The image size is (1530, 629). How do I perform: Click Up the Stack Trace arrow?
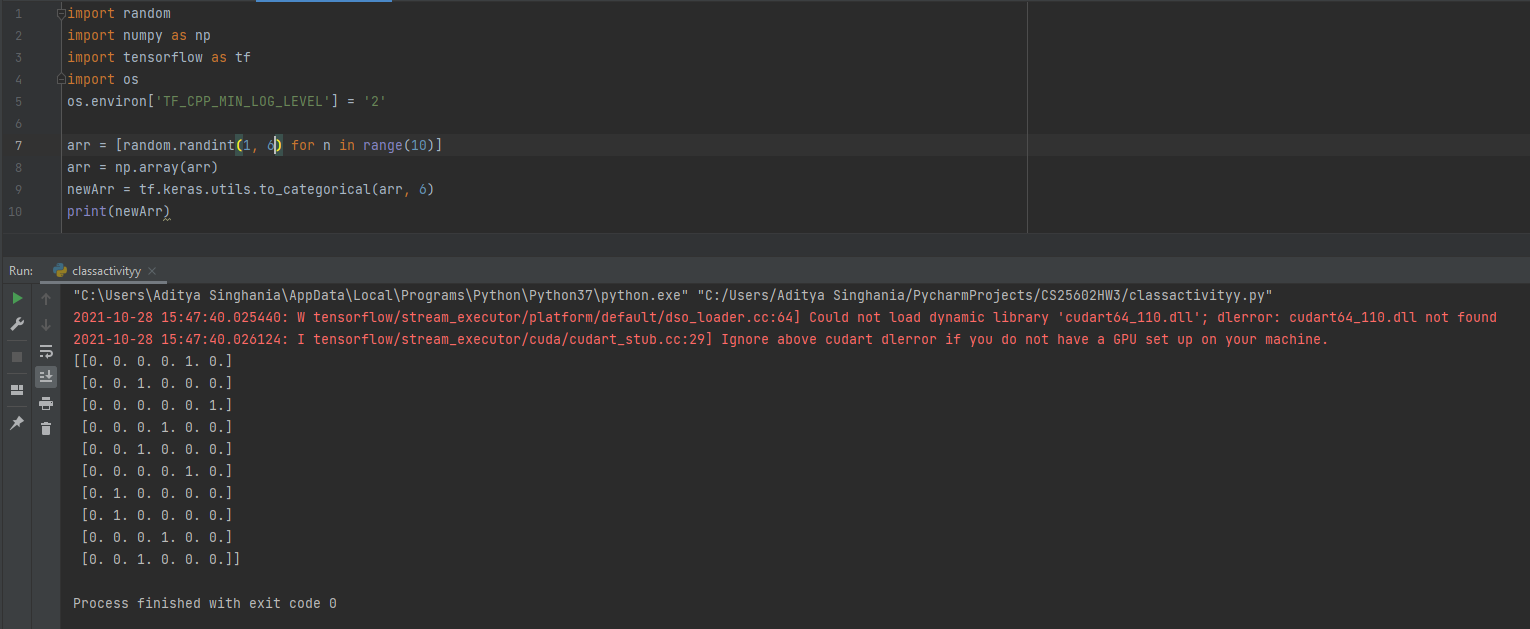click(46, 298)
